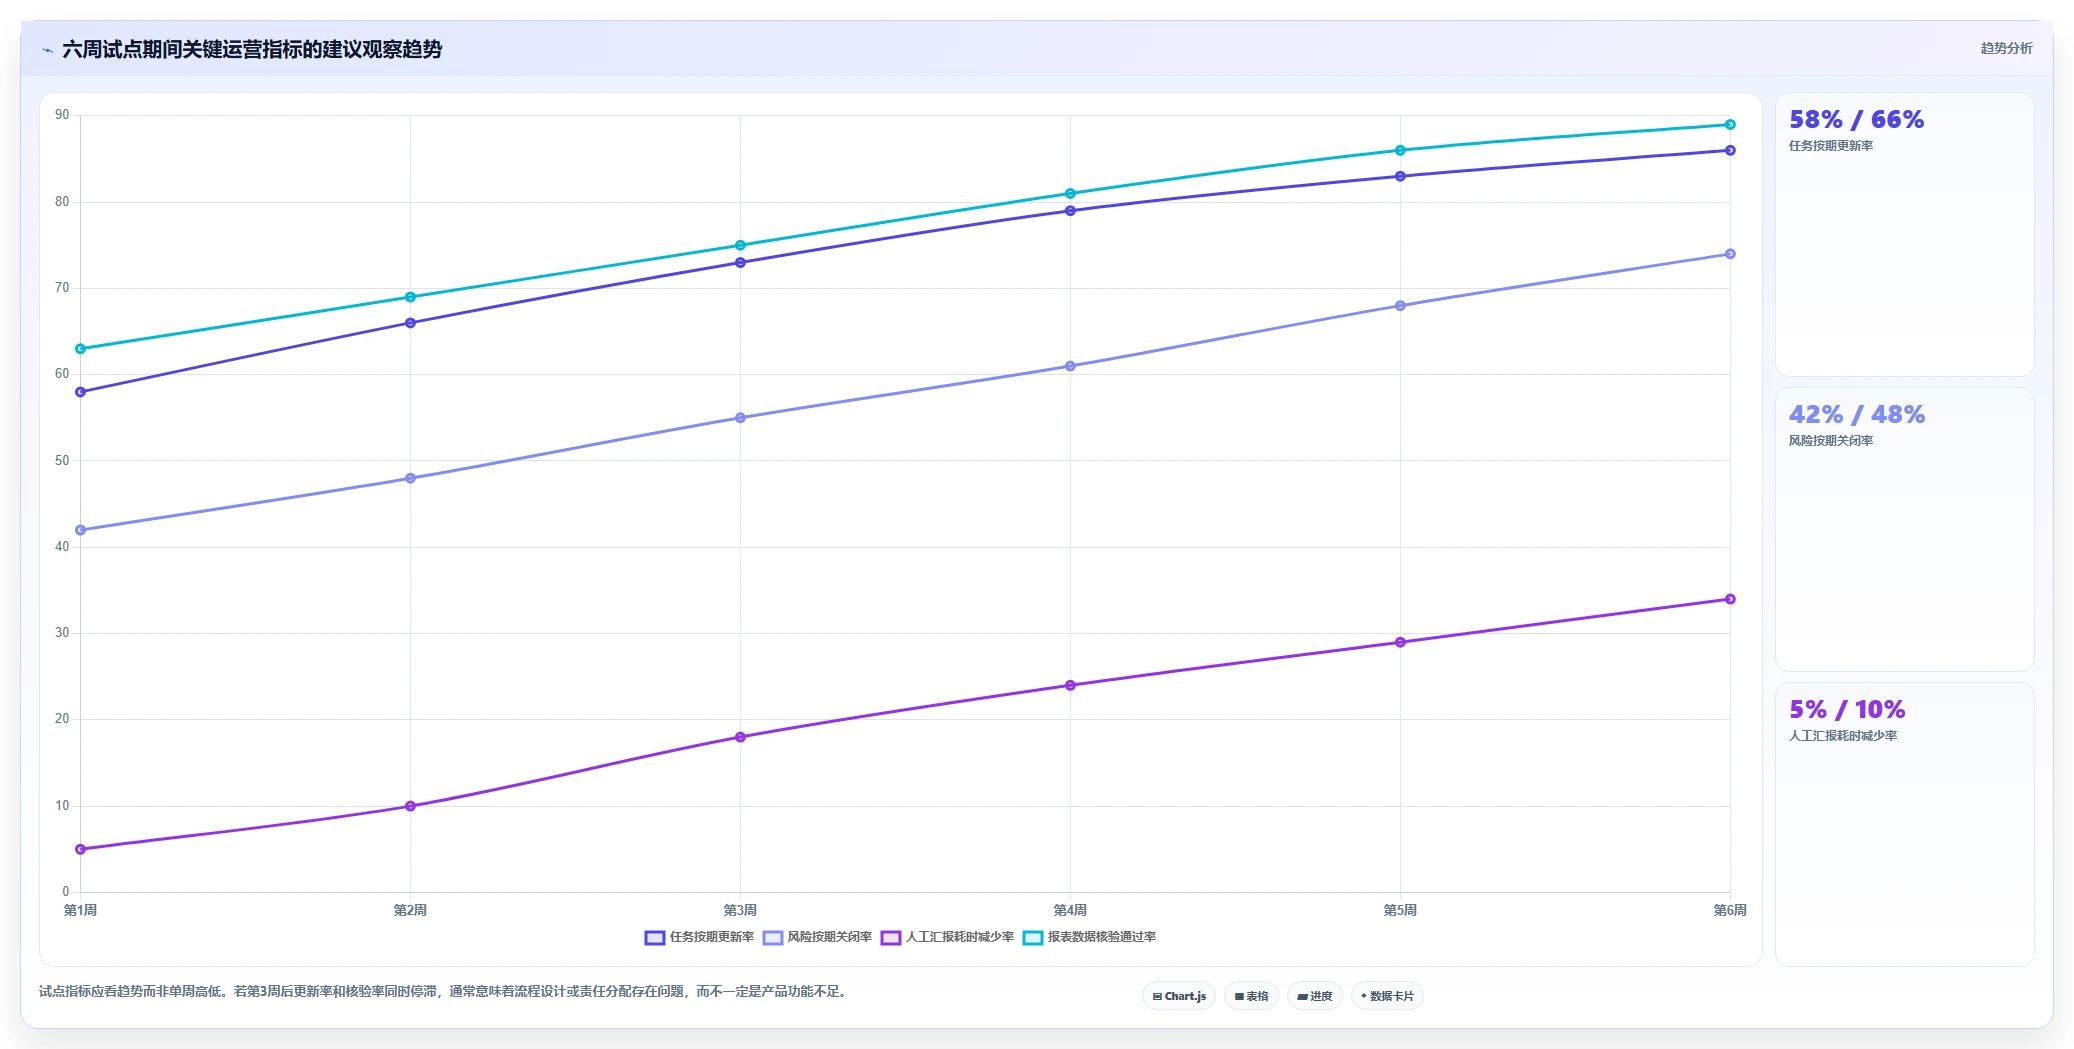Click the 表格 tag pill
Screen dimensions: 2074x1049
[x=1251, y=996]
